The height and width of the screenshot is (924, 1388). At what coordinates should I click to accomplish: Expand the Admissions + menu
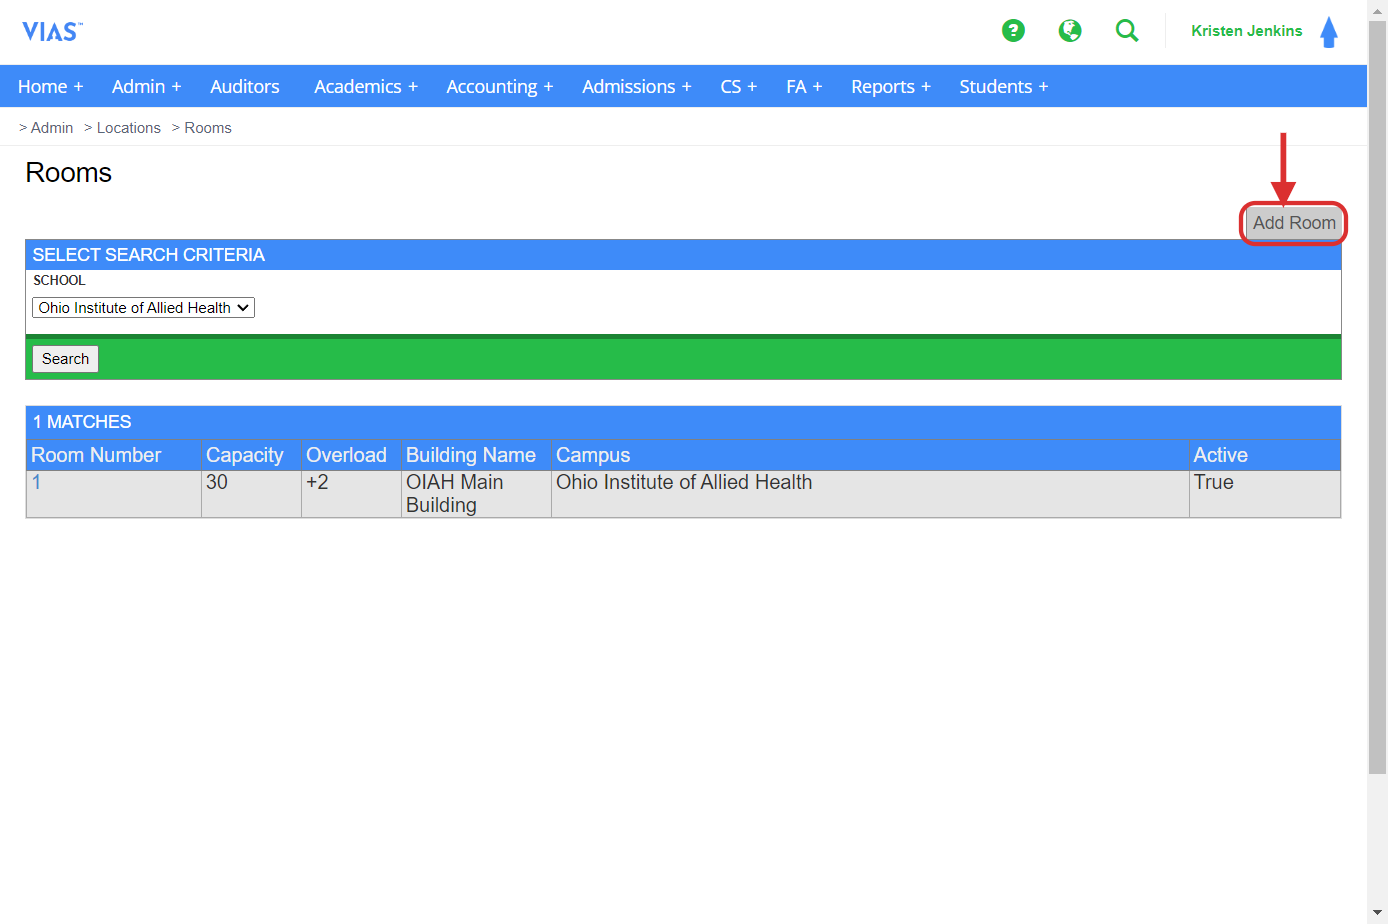pyautogui.click(x=636, y=87)
